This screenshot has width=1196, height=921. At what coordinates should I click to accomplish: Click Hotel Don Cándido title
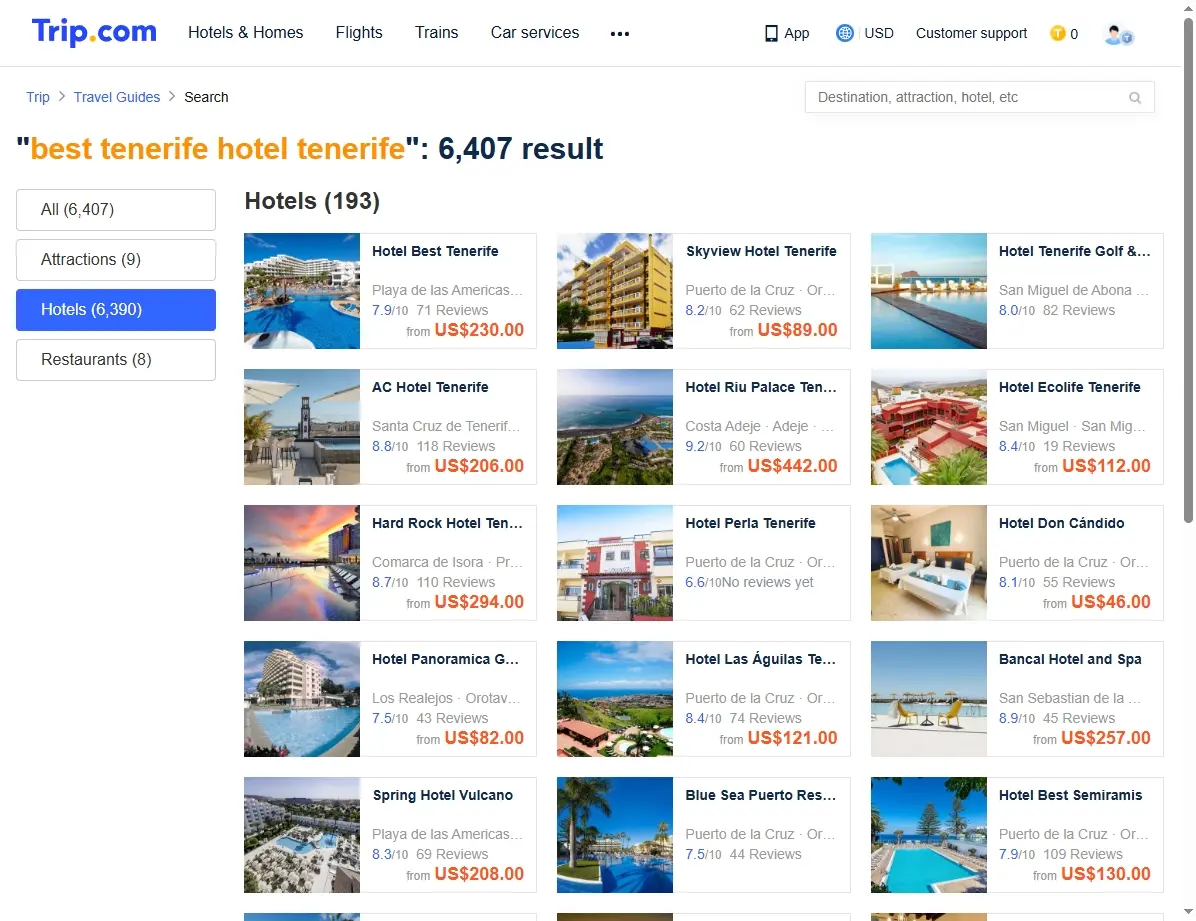pyautogui.click(x=1061, y=523)
